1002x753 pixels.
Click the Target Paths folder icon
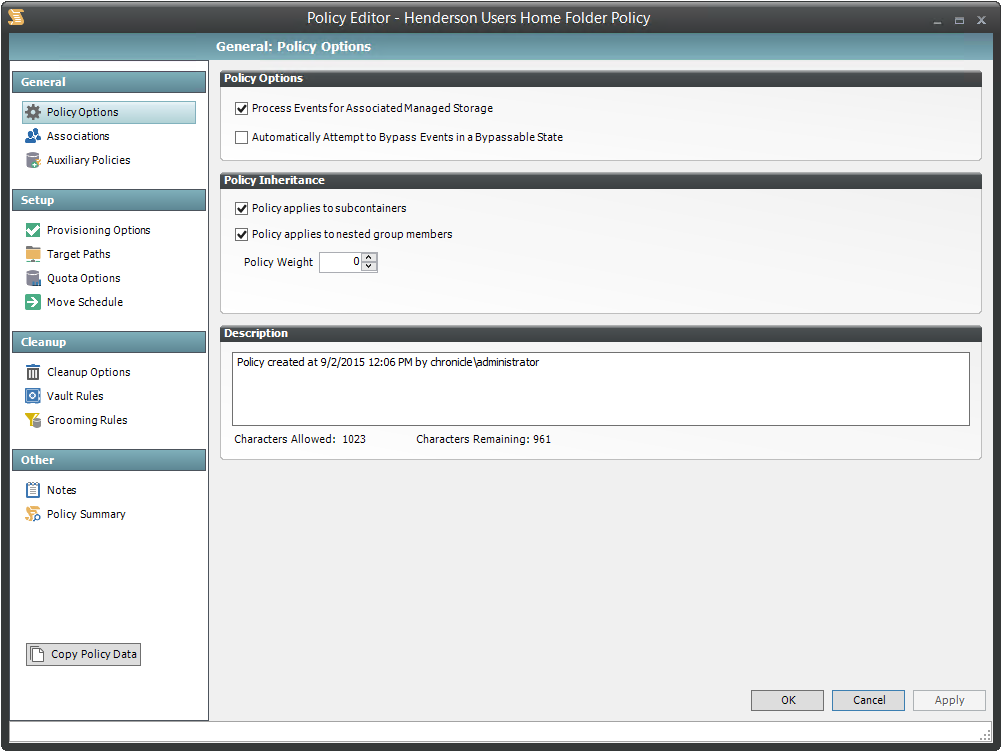tap(33, 254)
